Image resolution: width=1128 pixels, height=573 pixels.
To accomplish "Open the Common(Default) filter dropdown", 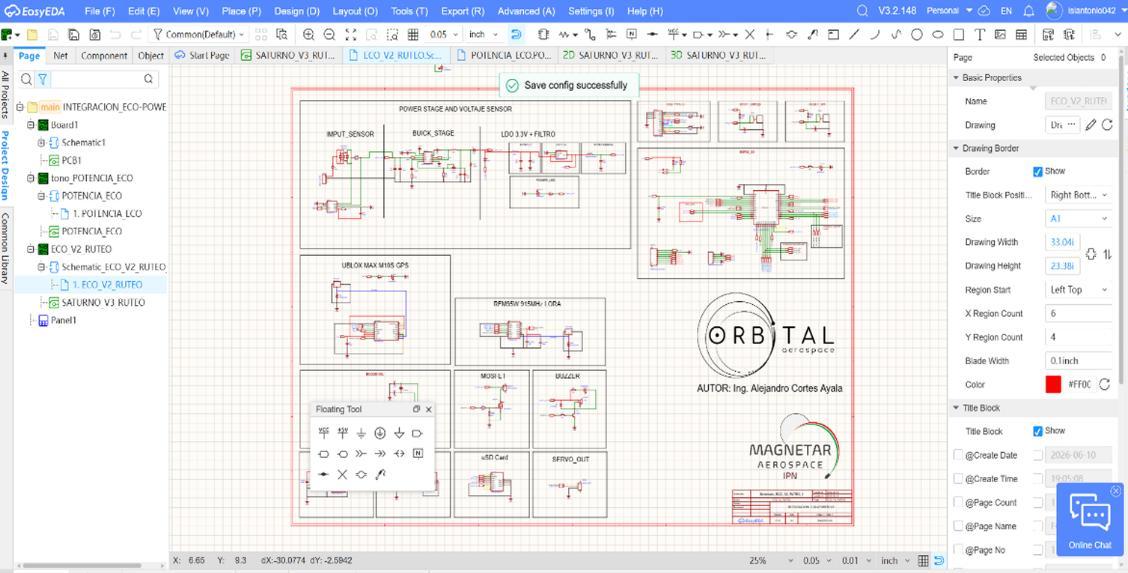I will point(200,35).
